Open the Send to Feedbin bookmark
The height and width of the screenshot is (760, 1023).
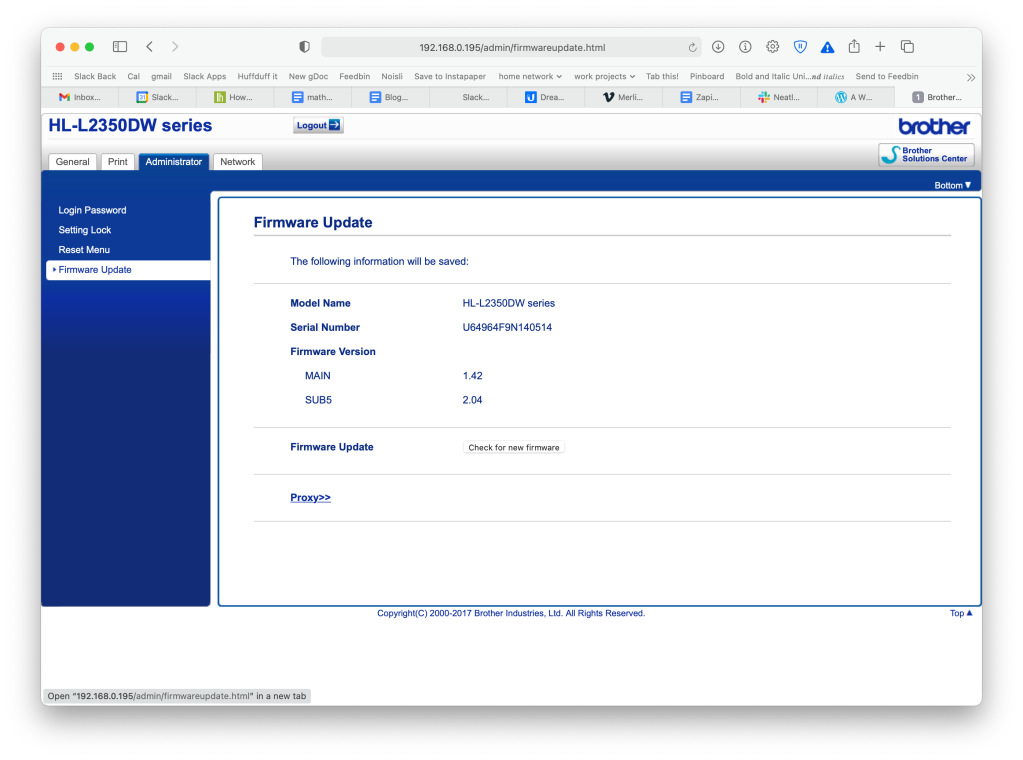tap(887, 76)
